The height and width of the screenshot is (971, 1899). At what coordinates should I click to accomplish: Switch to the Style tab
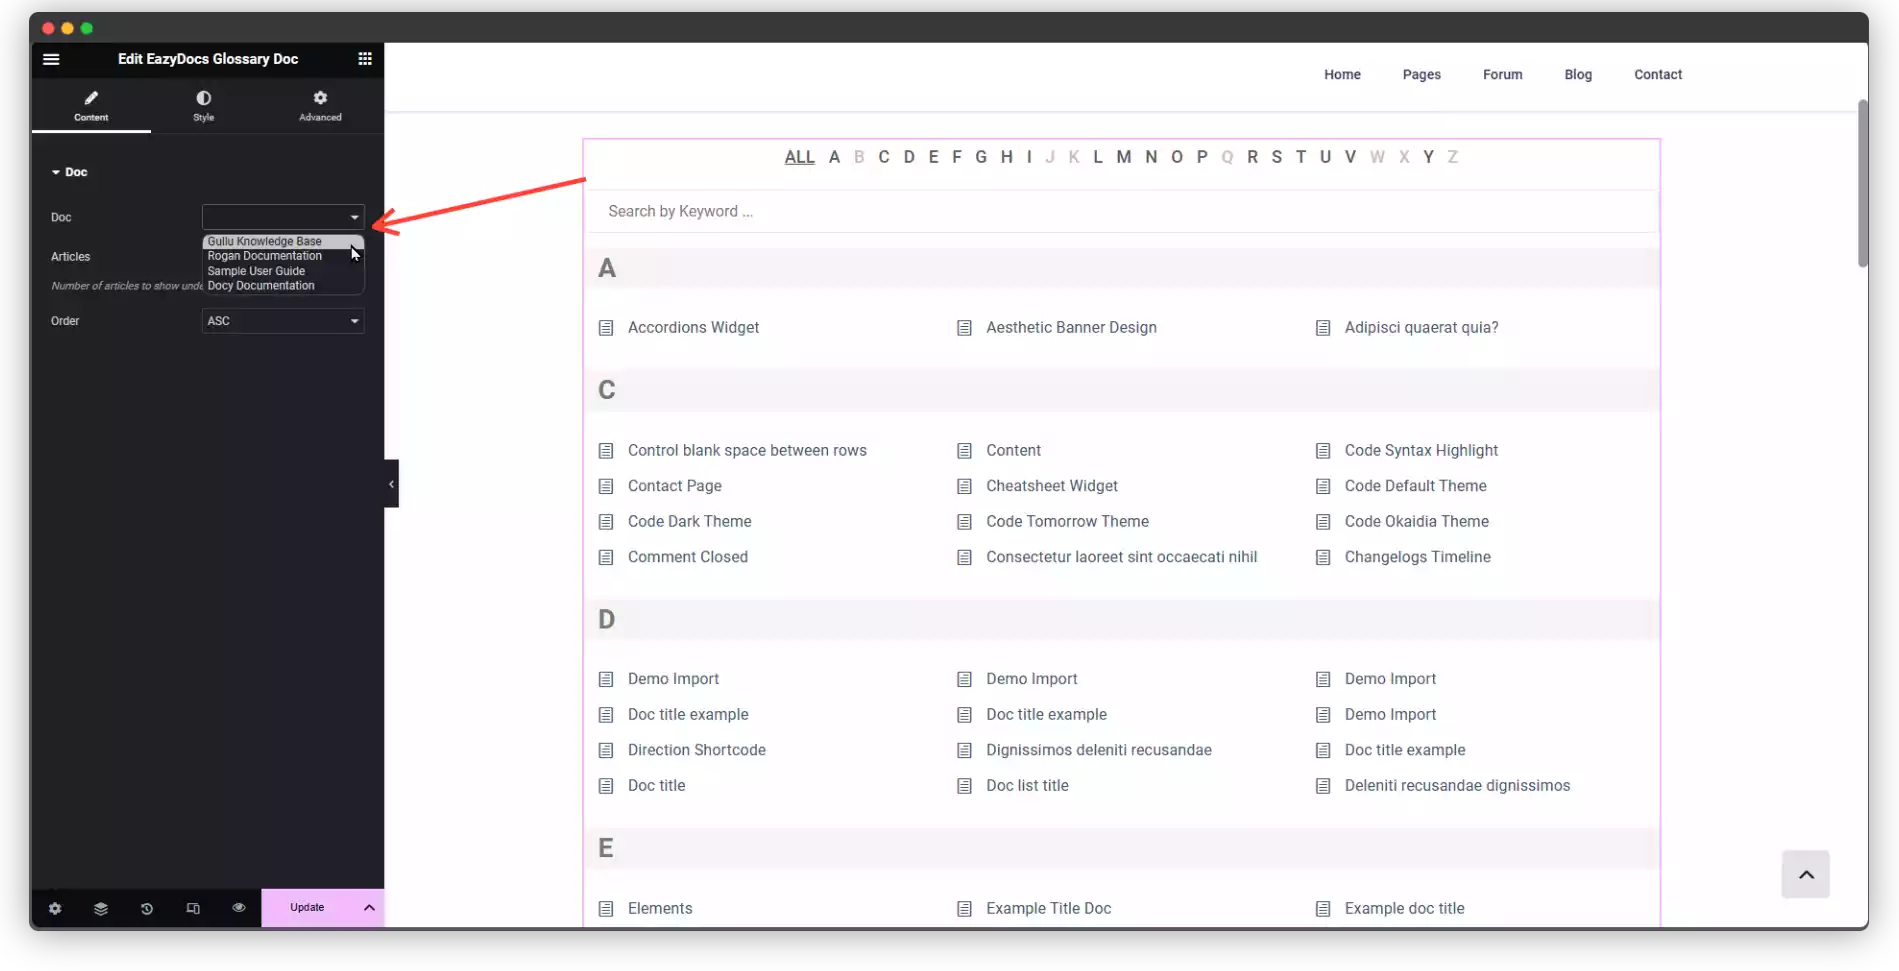[203, 105]
